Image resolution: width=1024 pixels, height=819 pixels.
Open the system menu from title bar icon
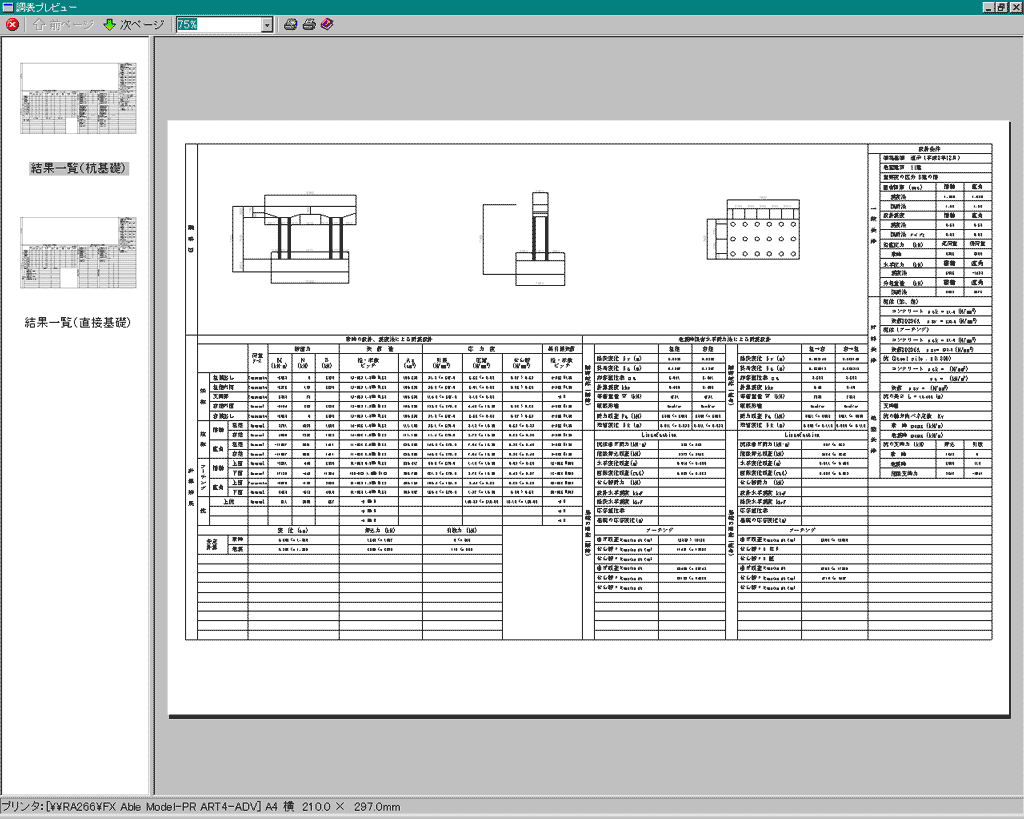point(7,7)
